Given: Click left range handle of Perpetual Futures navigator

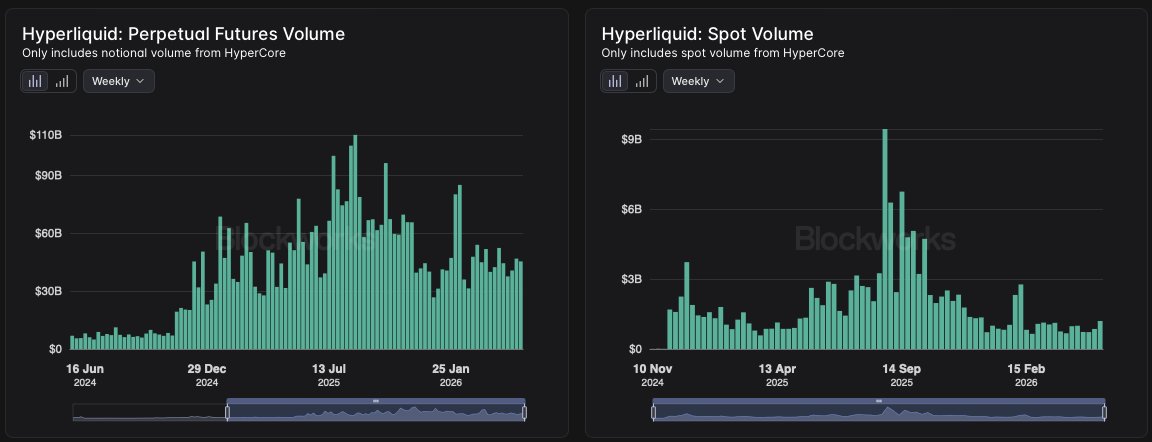Looking at the screenshot, I should pos(227,413).
